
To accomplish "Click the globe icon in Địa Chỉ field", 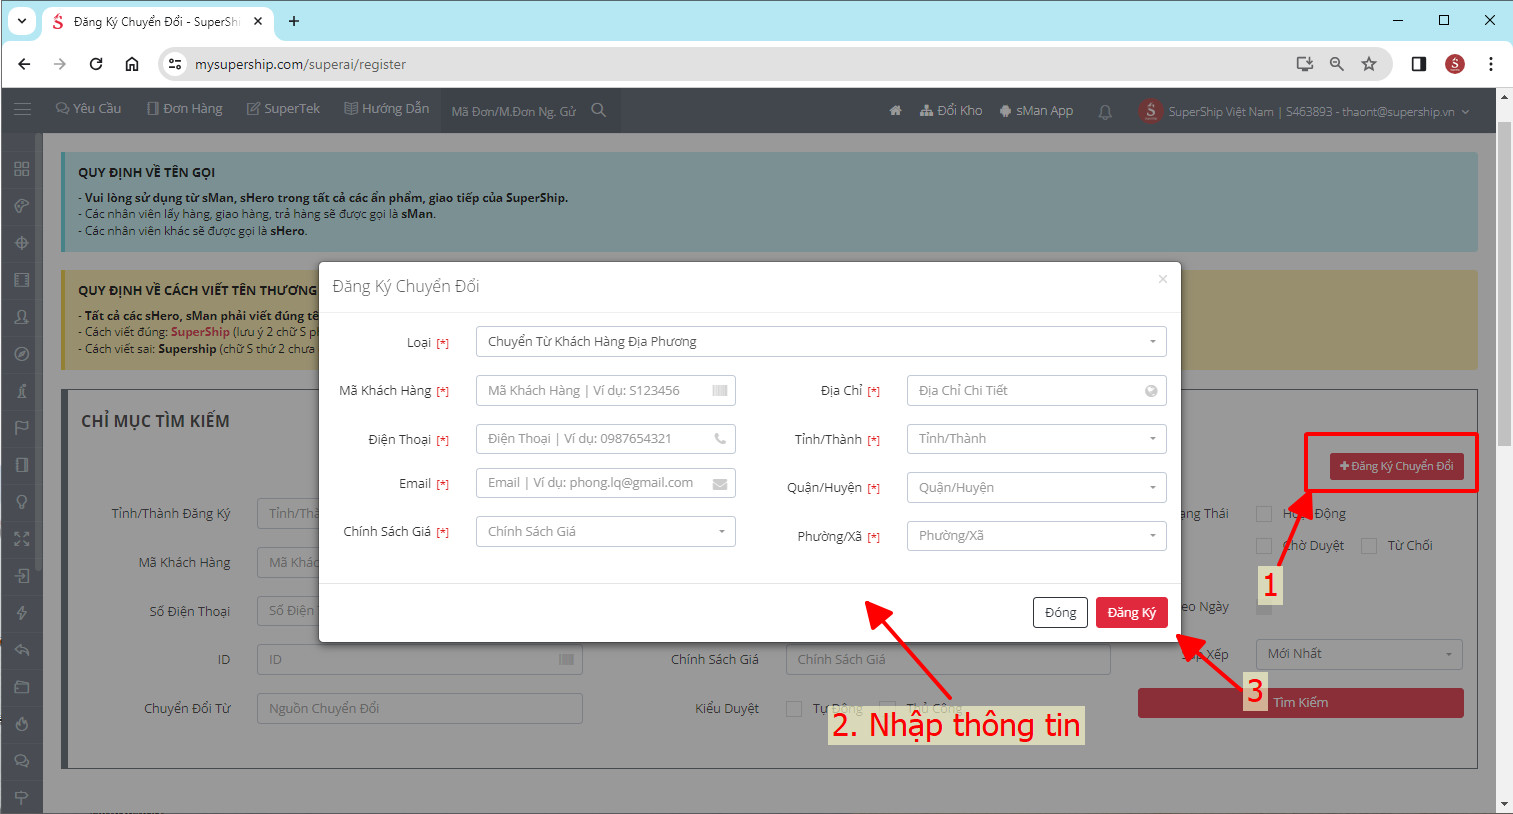I will (1151, 391).
